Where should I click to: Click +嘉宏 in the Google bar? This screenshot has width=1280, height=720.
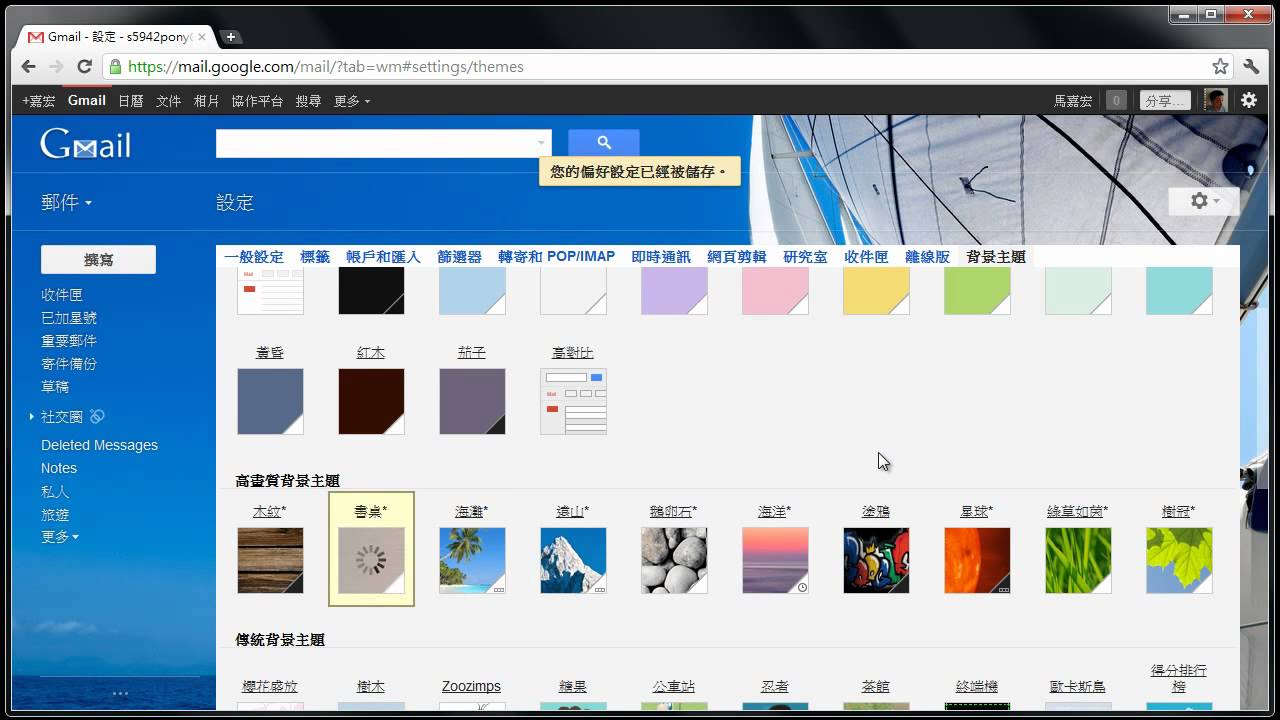tap(39, 101)
